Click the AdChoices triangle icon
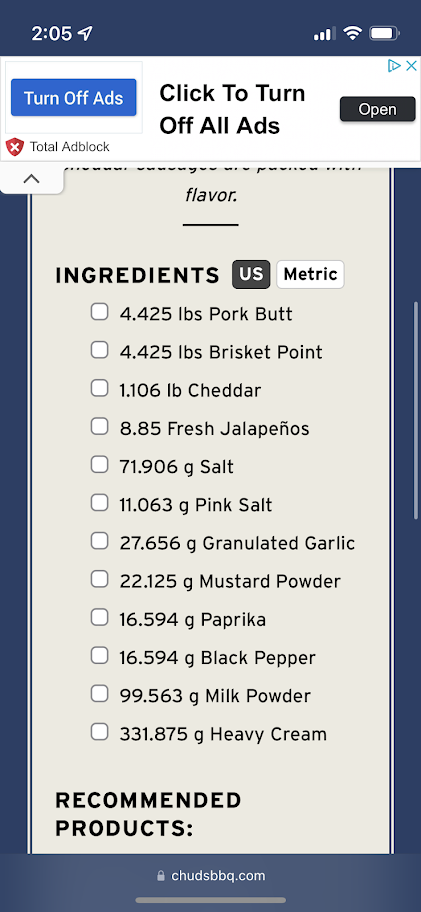 click(394, 66)
